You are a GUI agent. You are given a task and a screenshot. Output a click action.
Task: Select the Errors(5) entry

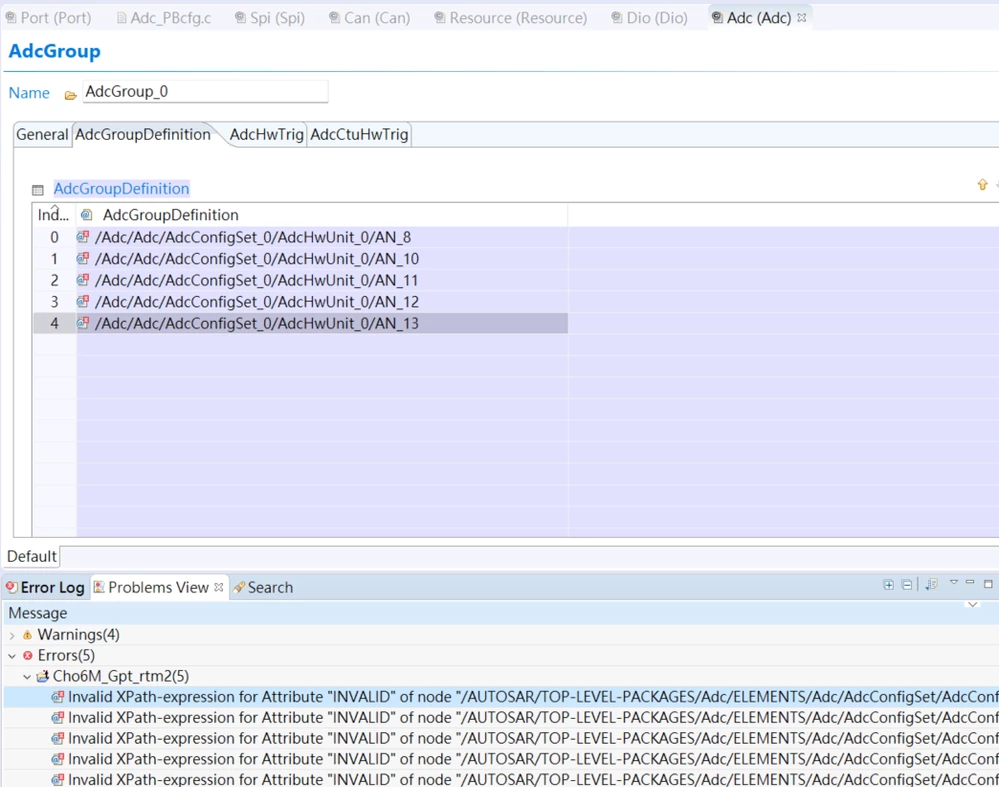66,656
